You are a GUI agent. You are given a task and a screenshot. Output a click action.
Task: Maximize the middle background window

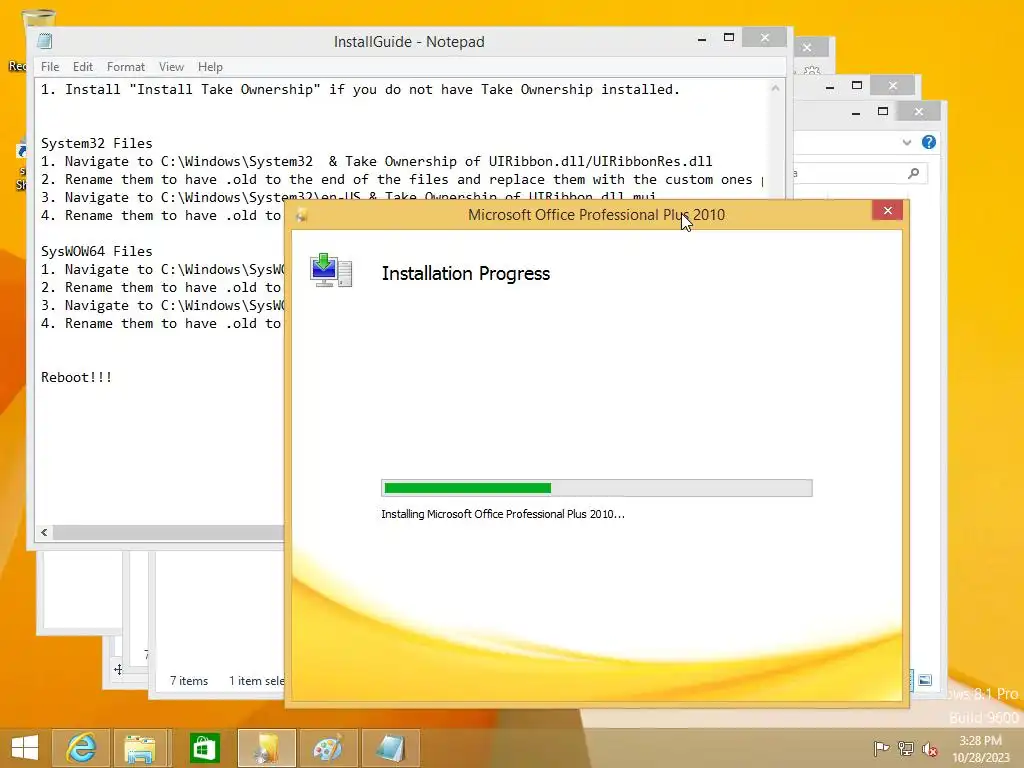857,86
